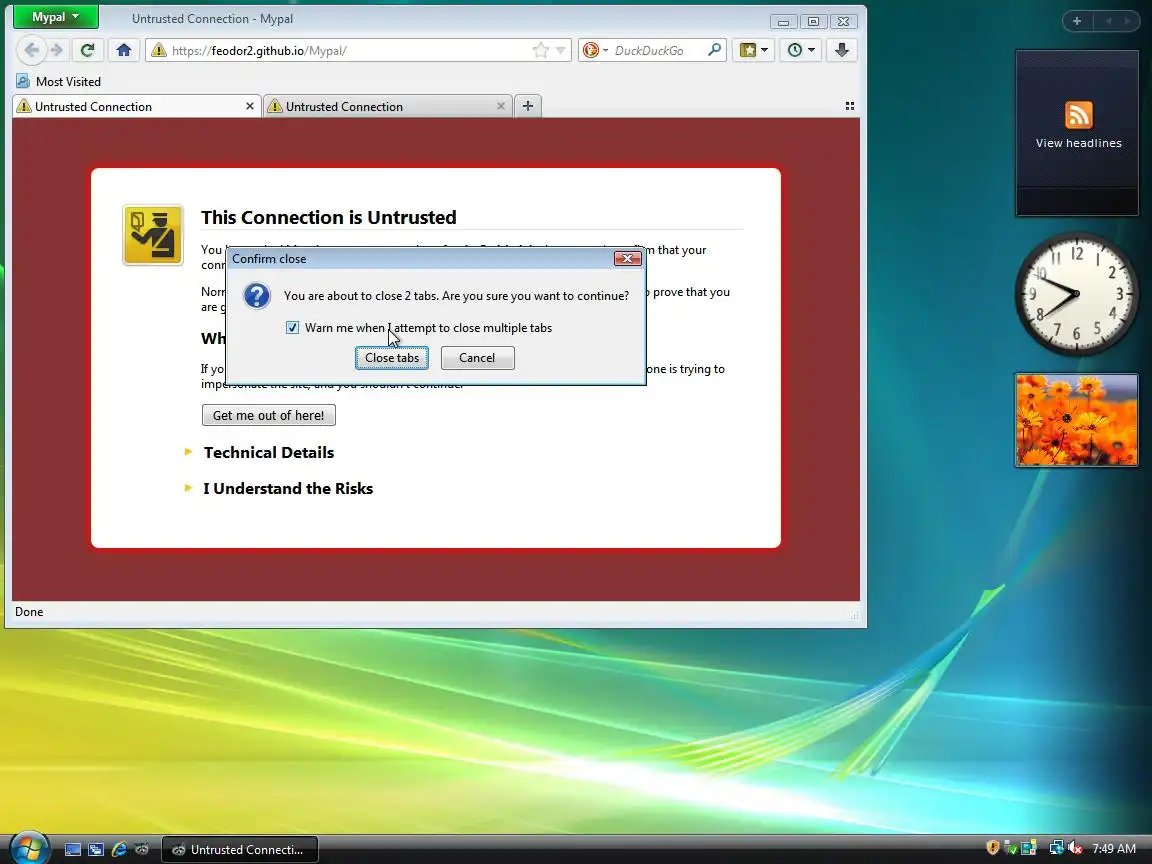Reload the page with the refresh icon
The image size is (1152, 864).
[x=87, y=50]
